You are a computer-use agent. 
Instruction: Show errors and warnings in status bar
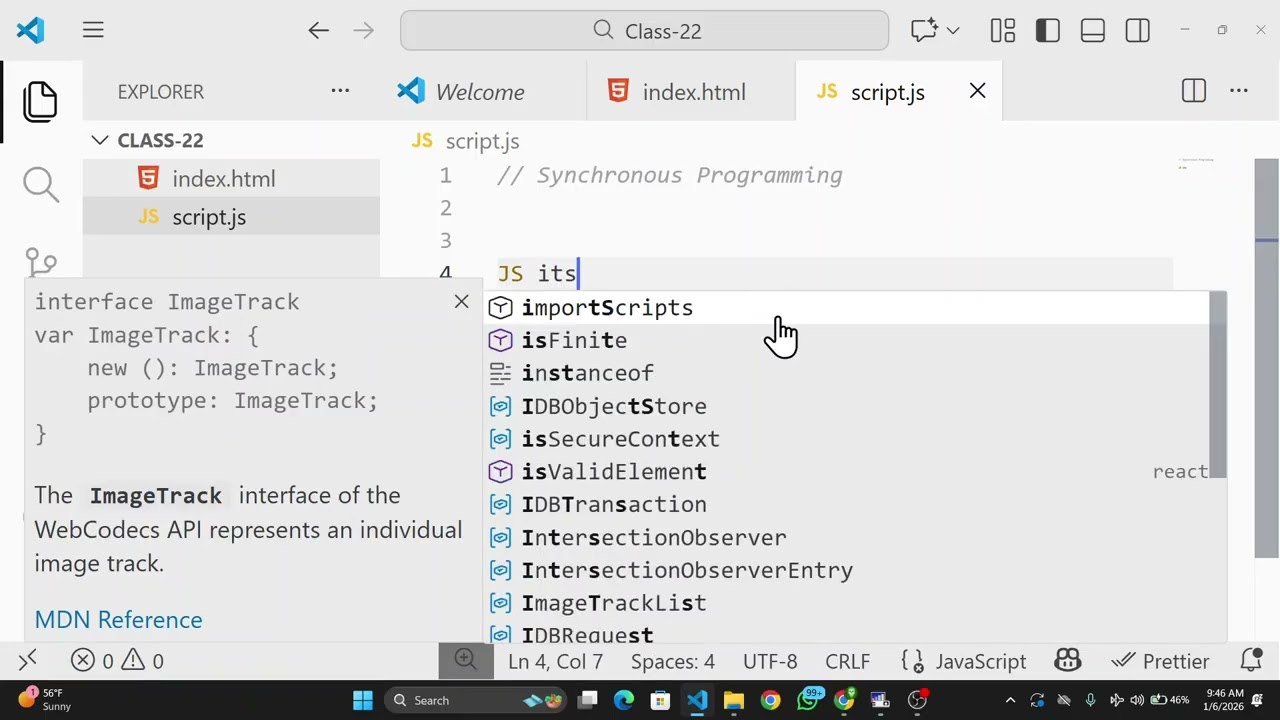point(117,661)
